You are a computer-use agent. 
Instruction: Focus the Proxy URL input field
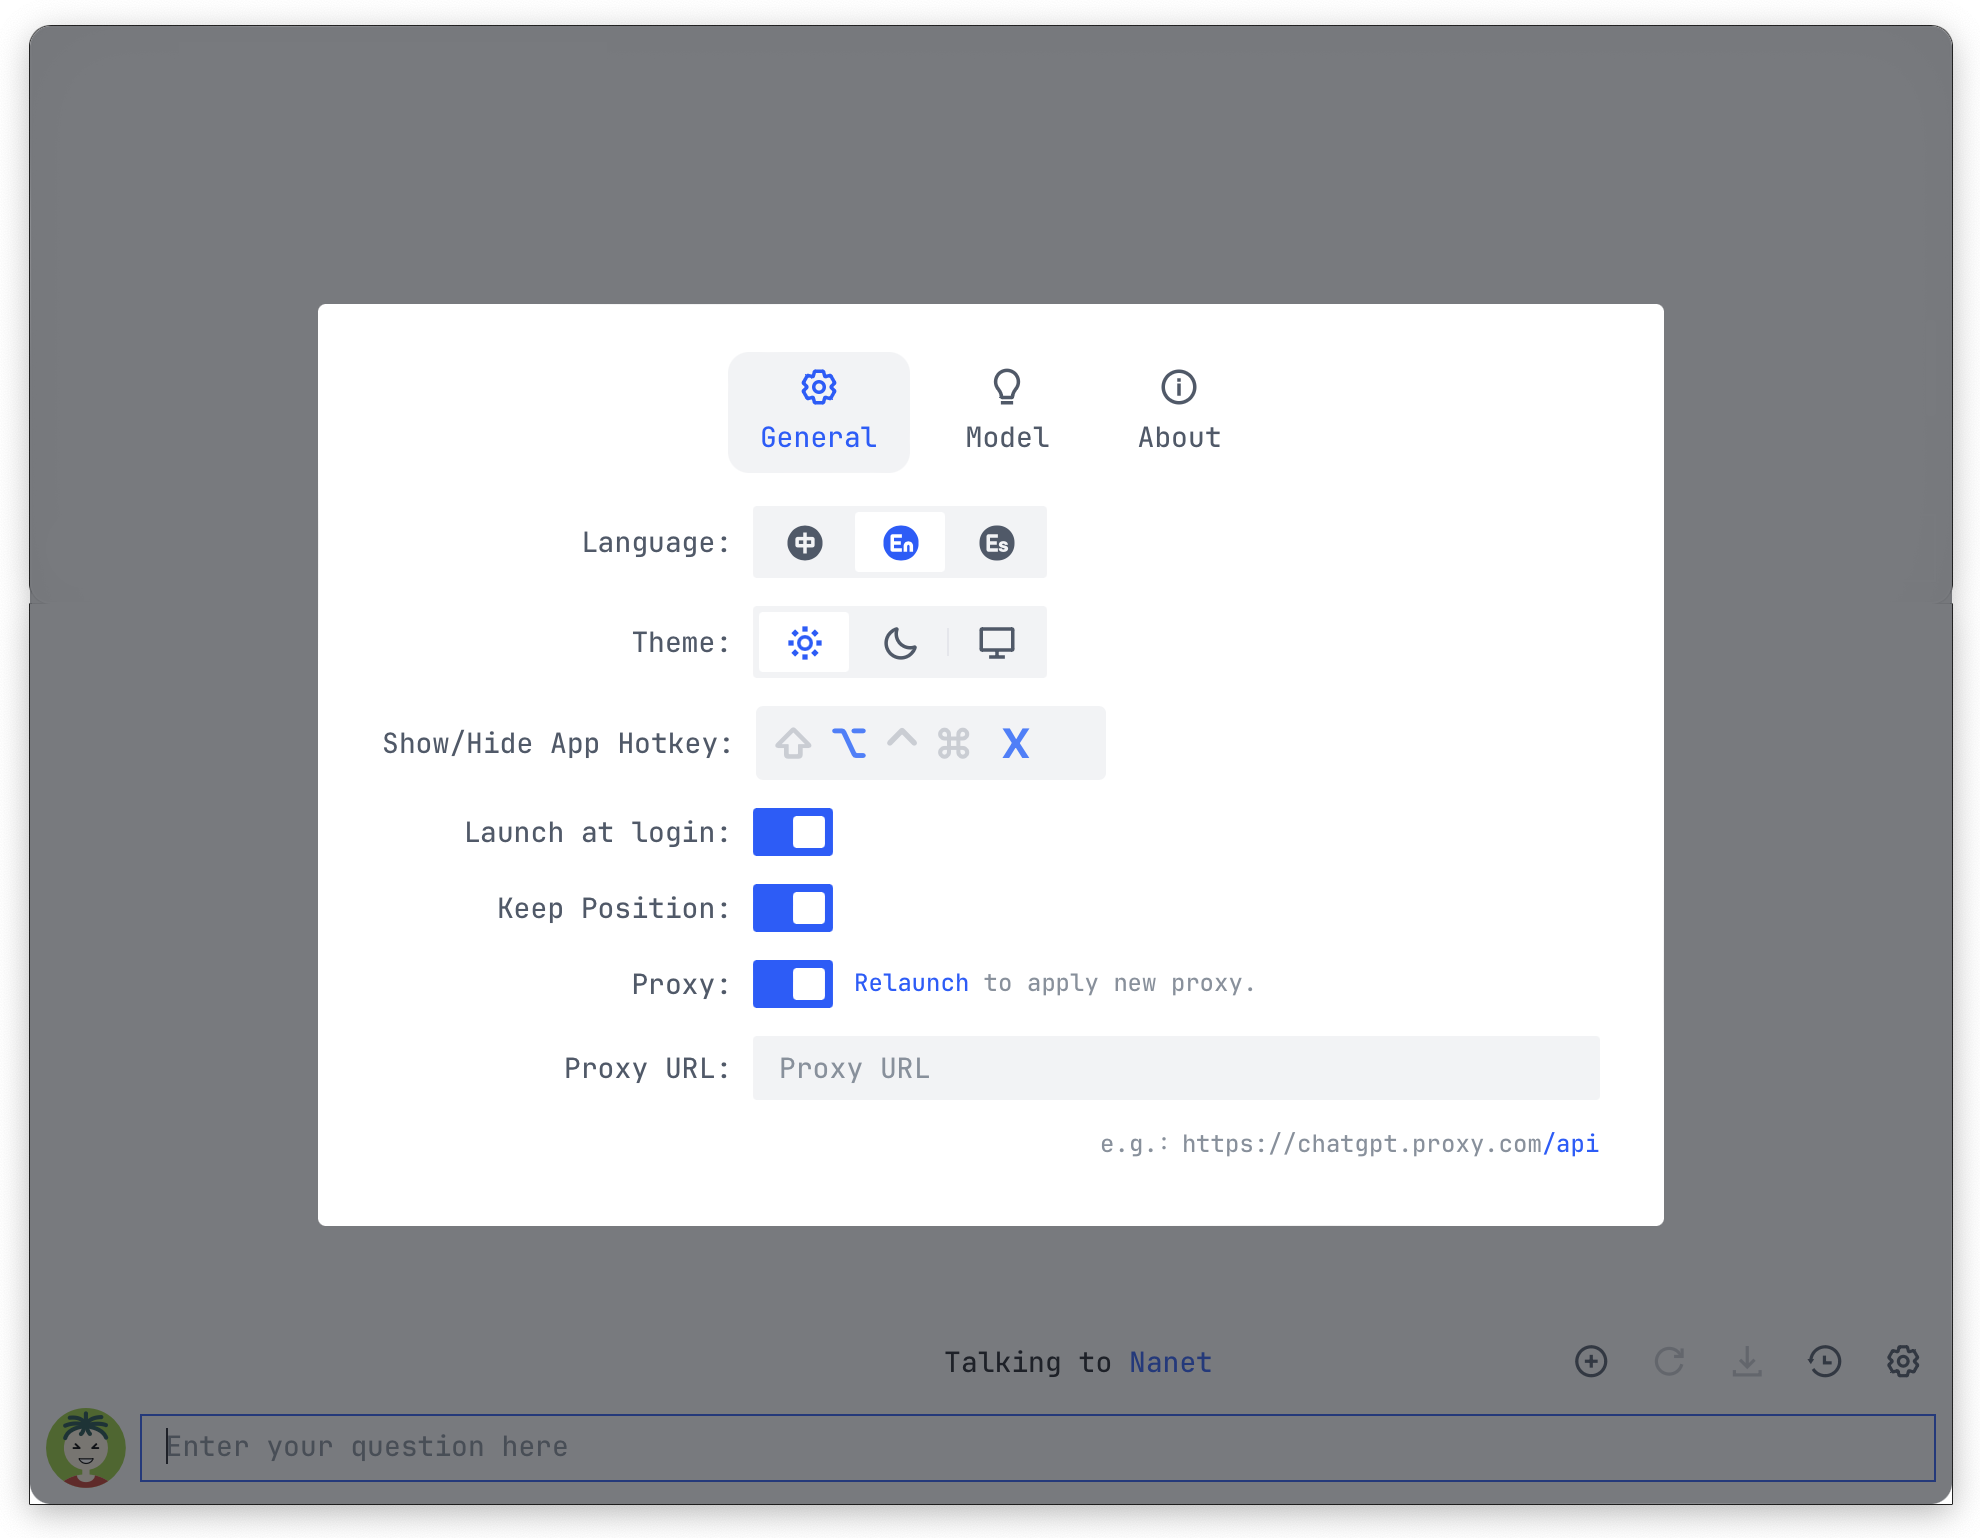(x=1175, y=1068)
